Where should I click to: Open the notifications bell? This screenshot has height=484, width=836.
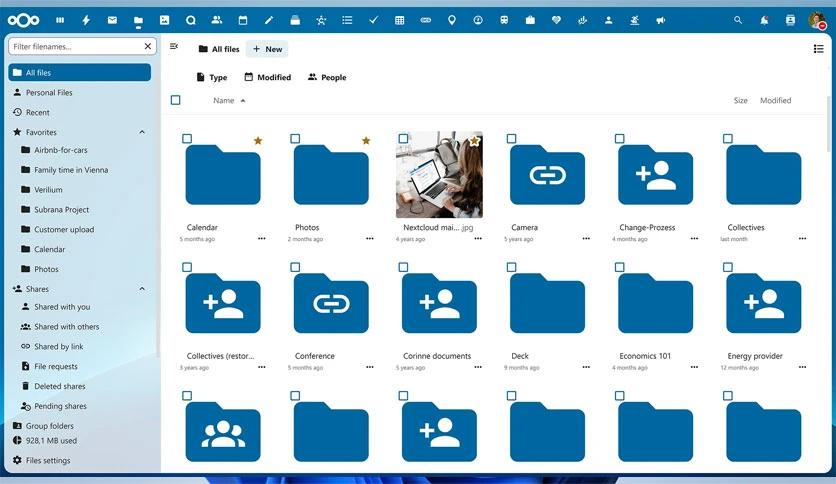764,20
